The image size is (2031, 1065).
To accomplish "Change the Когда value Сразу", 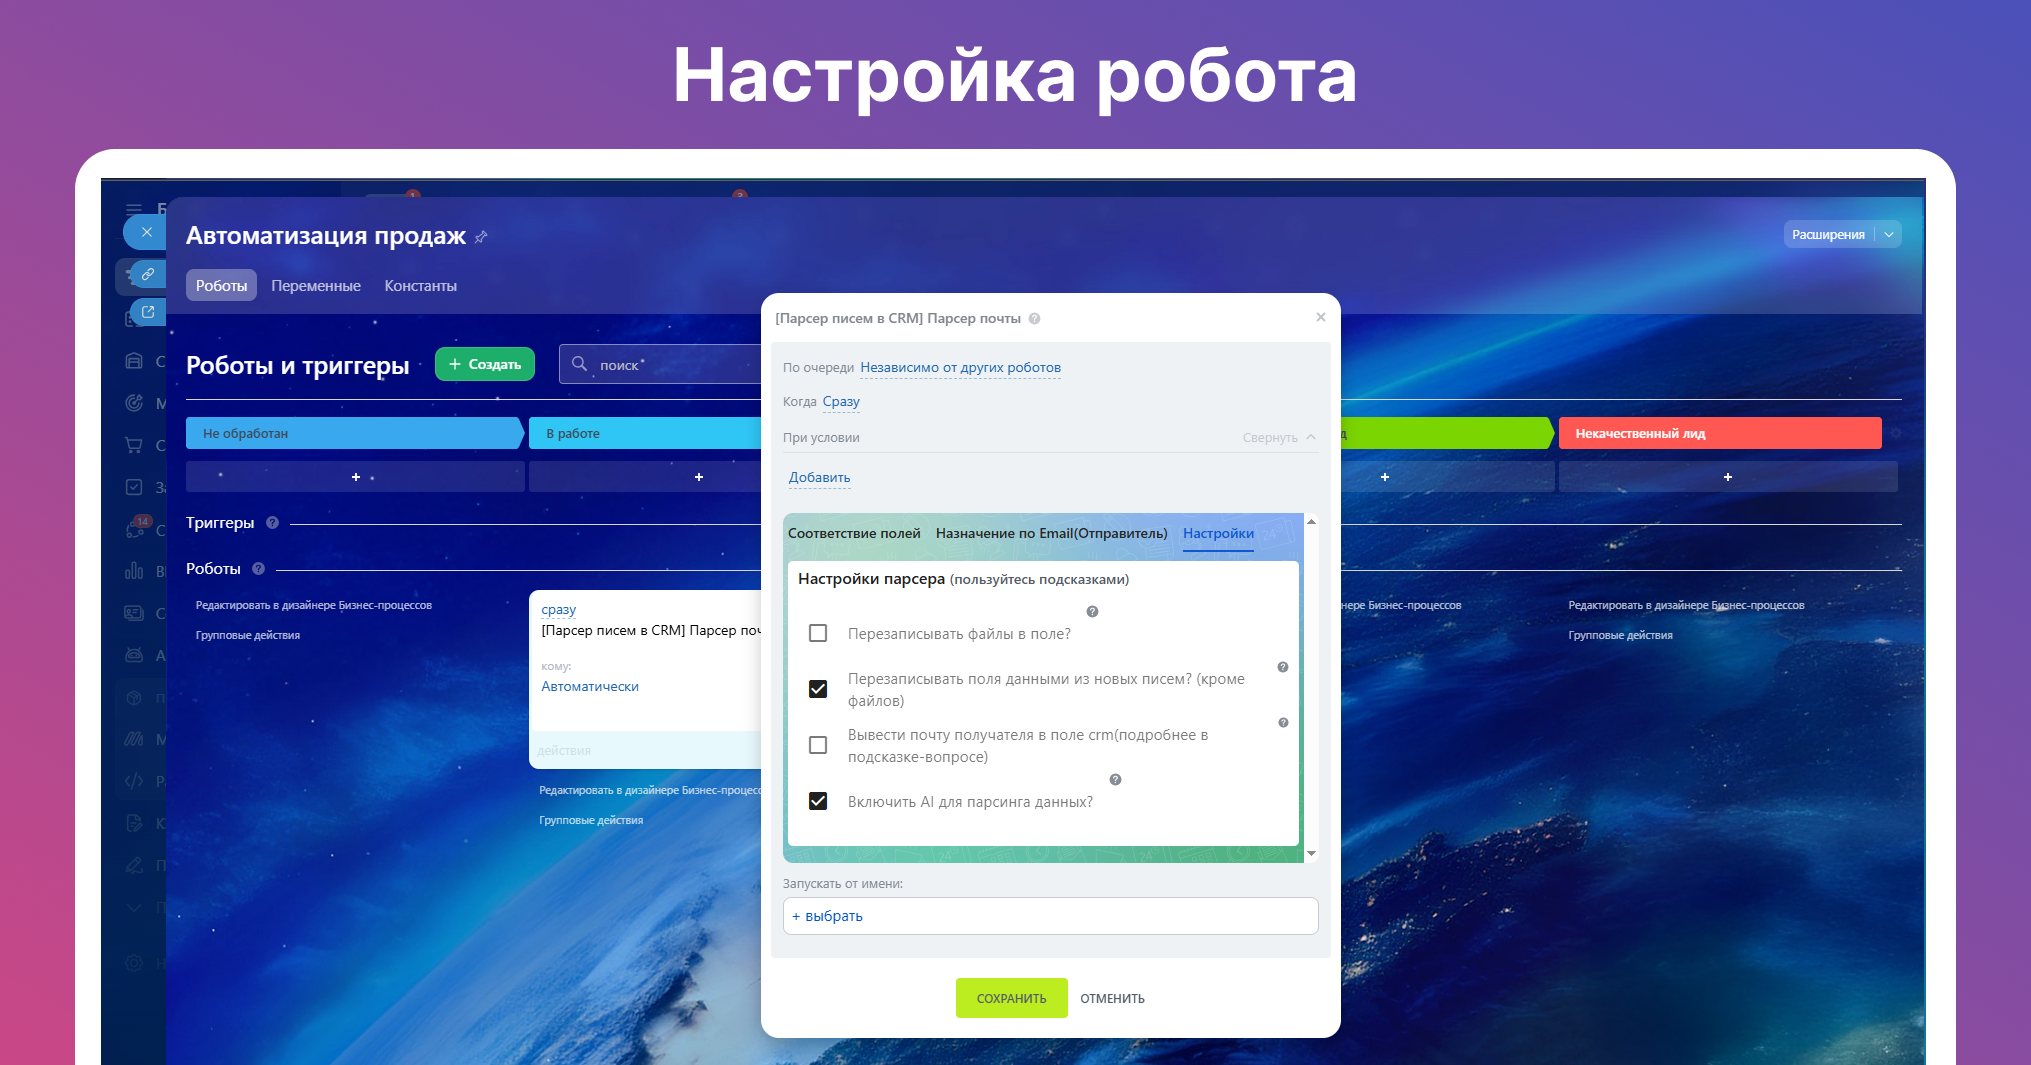I will pos(841,402).
